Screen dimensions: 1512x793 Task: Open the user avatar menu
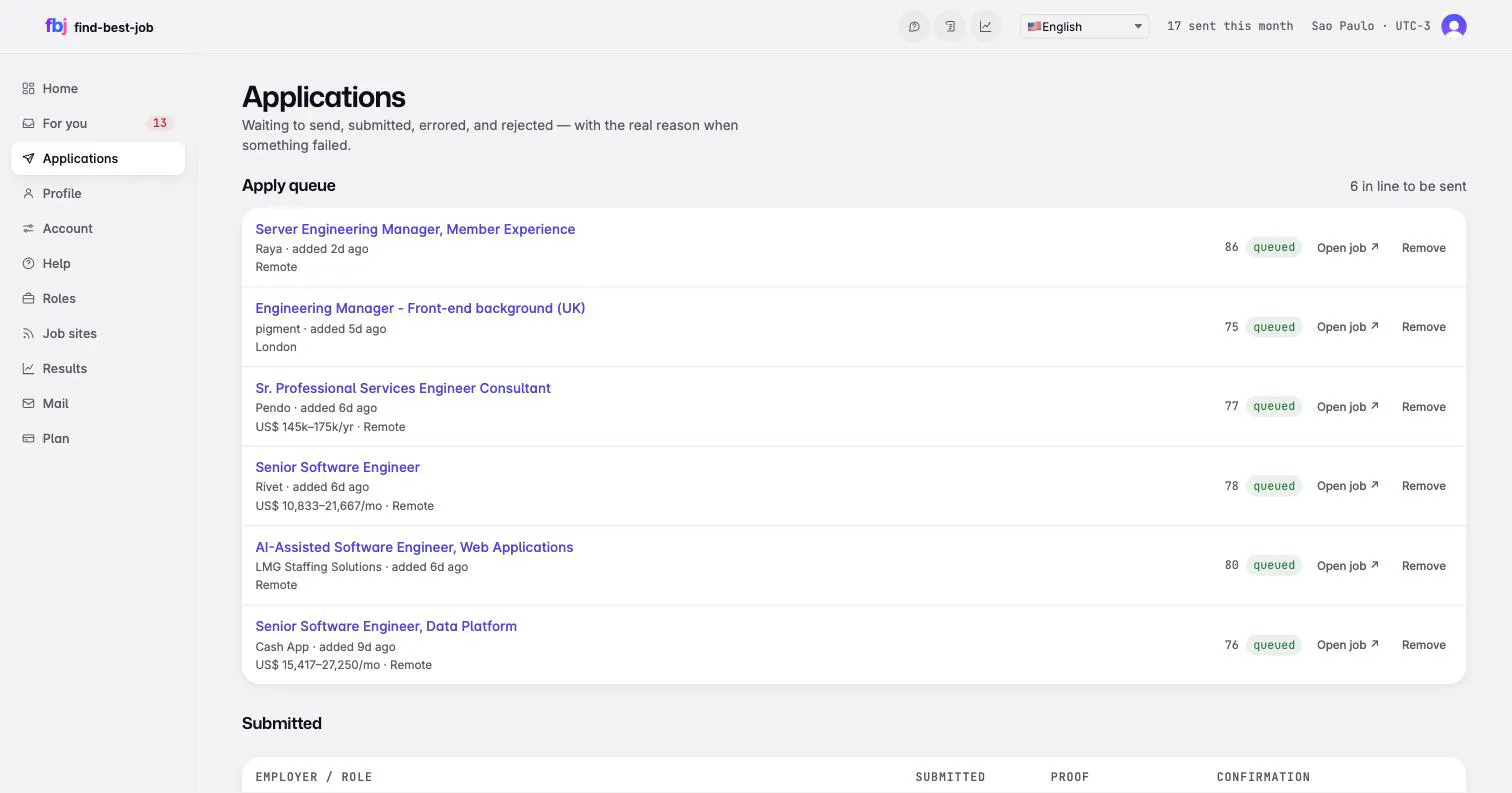[1454, 26]
